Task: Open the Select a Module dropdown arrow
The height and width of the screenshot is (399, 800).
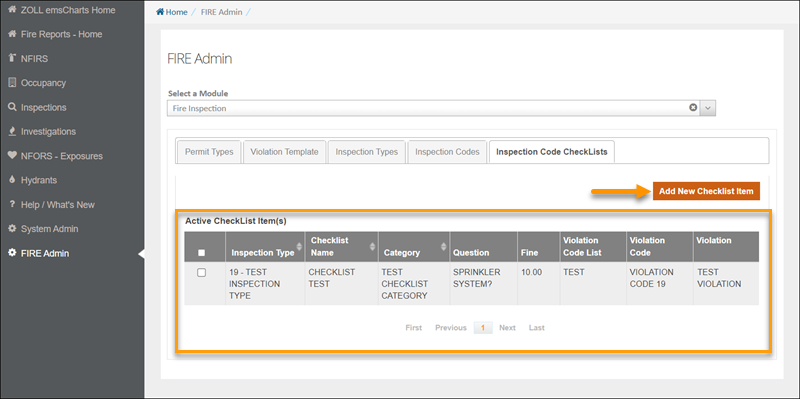Action: 708,108
